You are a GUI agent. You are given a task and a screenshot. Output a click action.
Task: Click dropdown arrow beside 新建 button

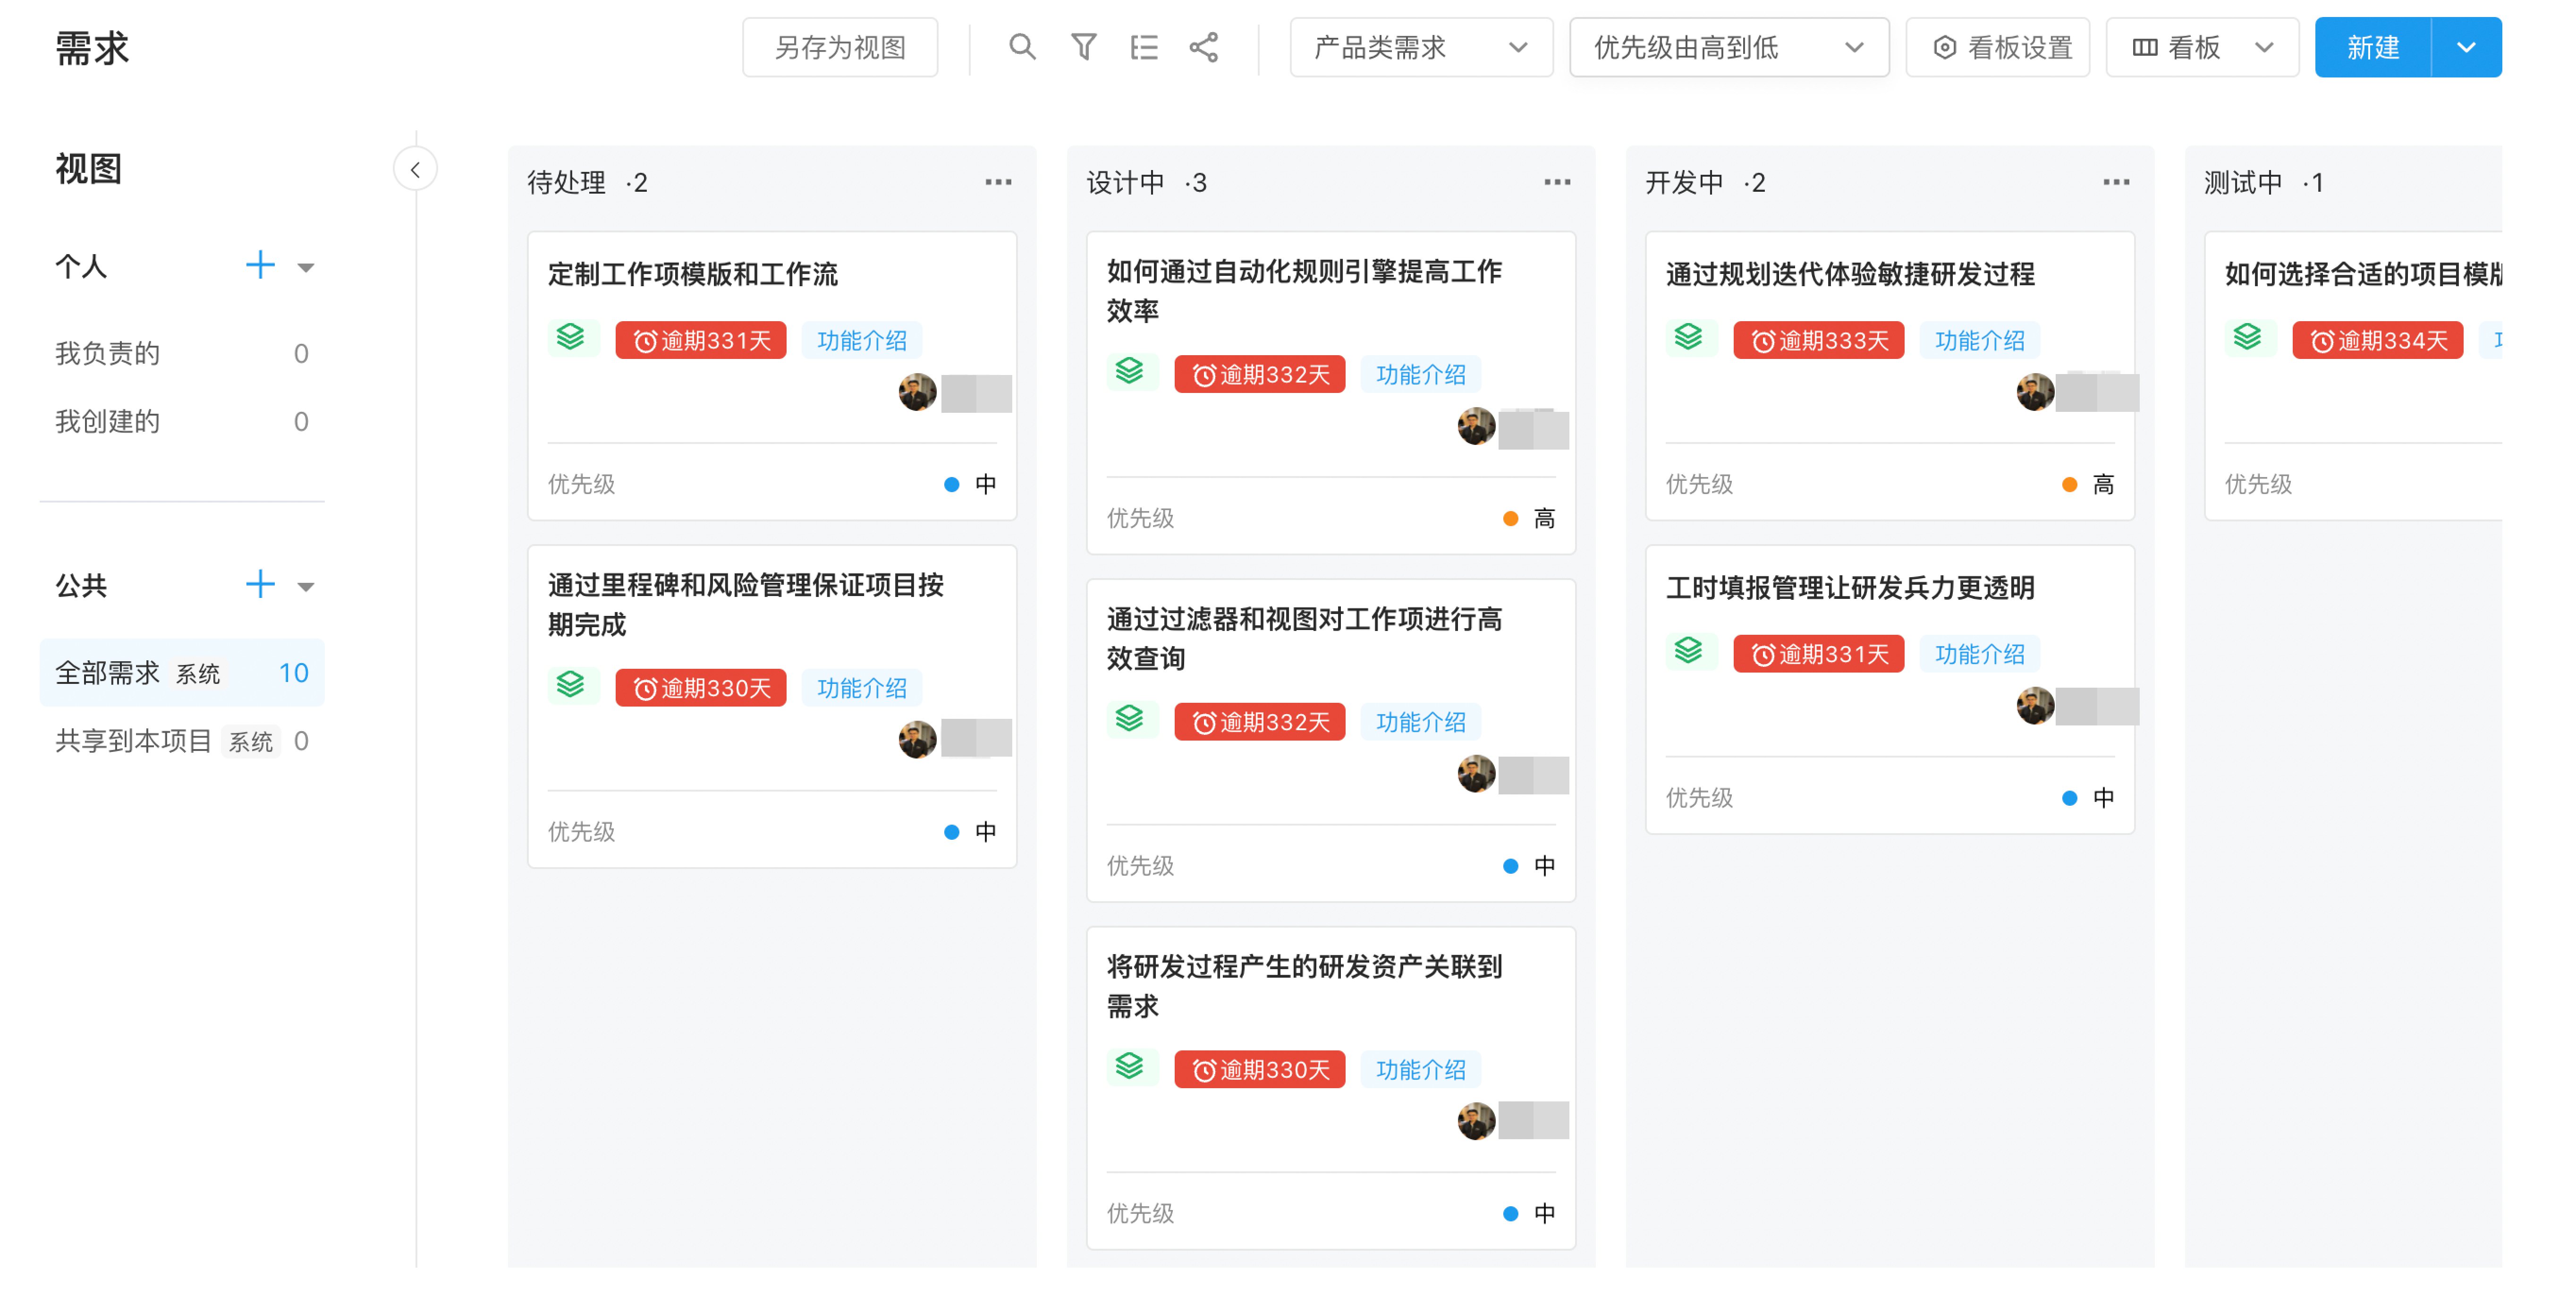(2465, 47)
